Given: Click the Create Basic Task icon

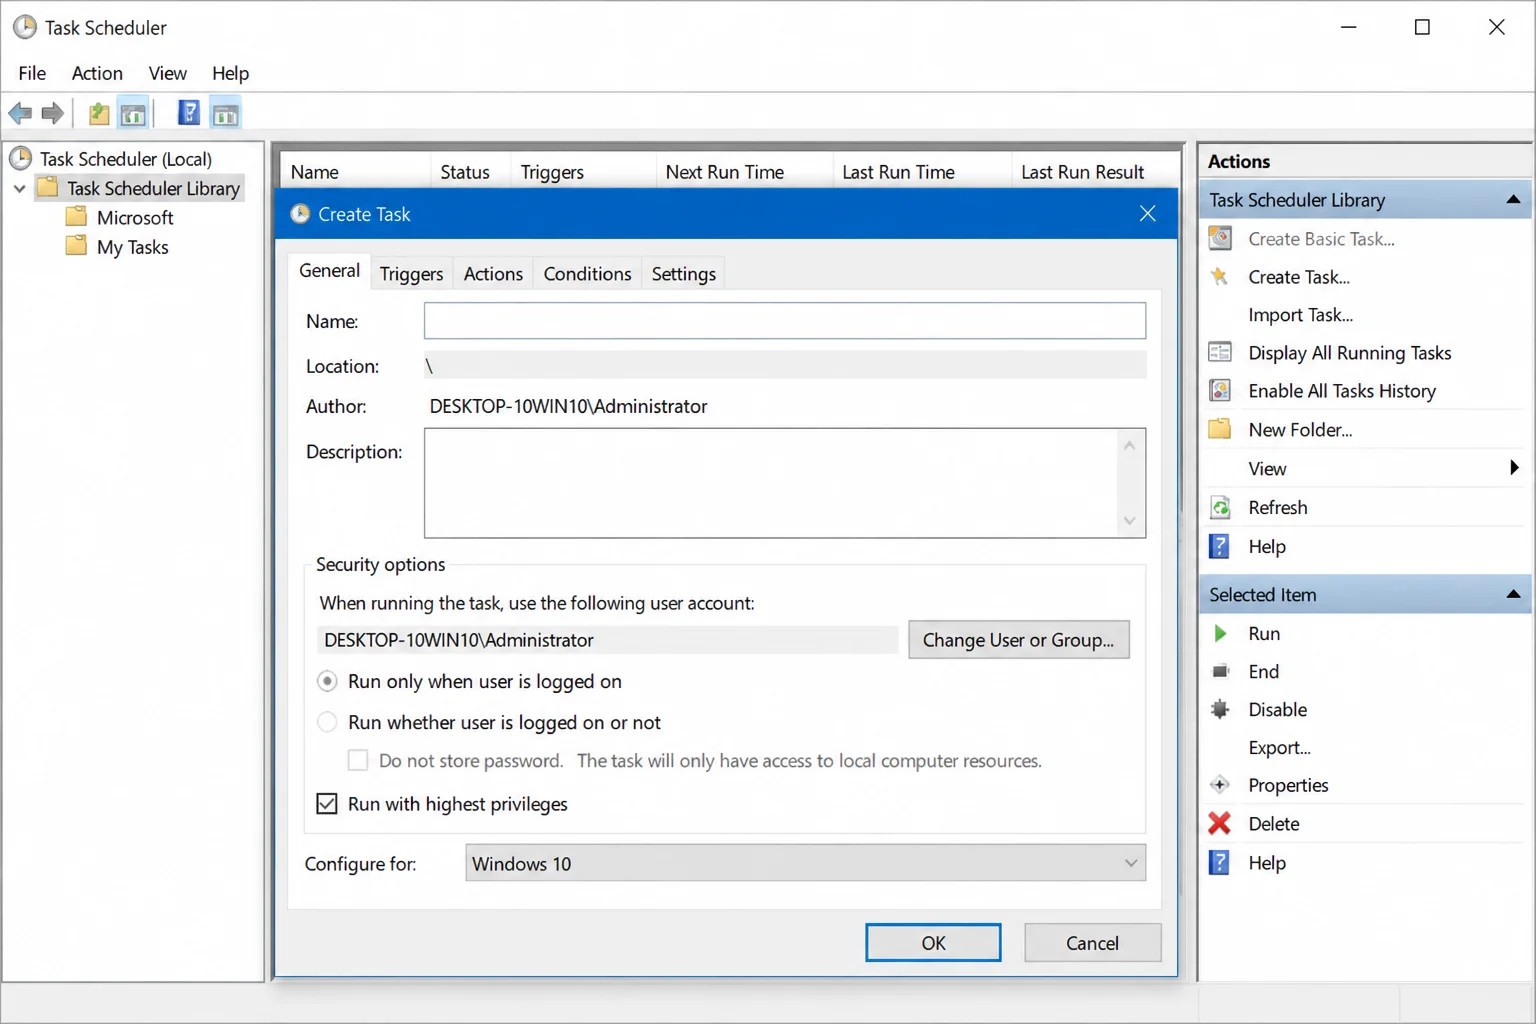Looking at the screenshot, I should 1220,238.
